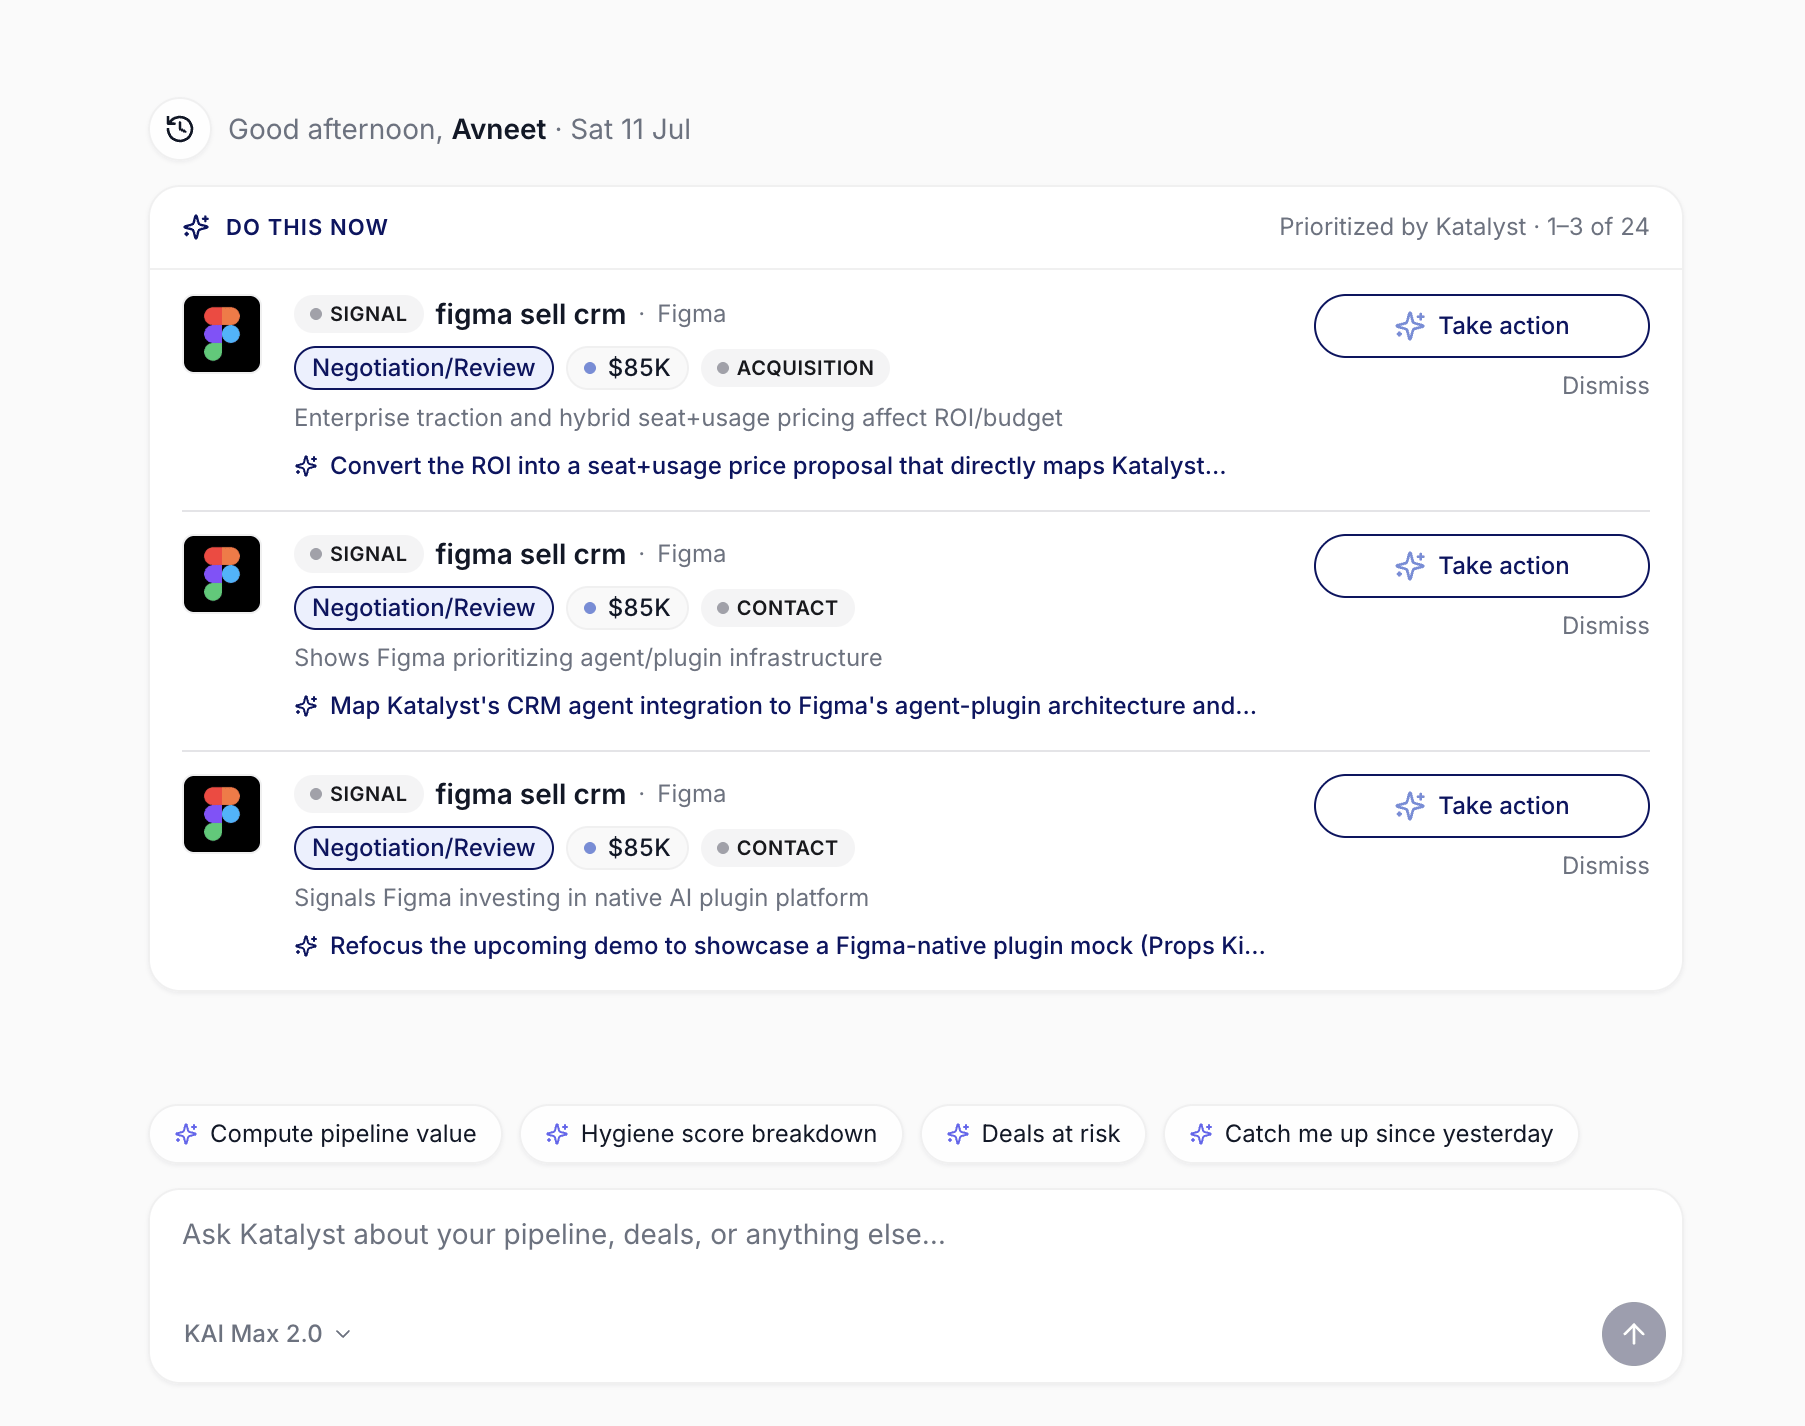
Task: Click the $85K chip in the agent/plugin infrastructure row
Action: [x=627, y=608]
